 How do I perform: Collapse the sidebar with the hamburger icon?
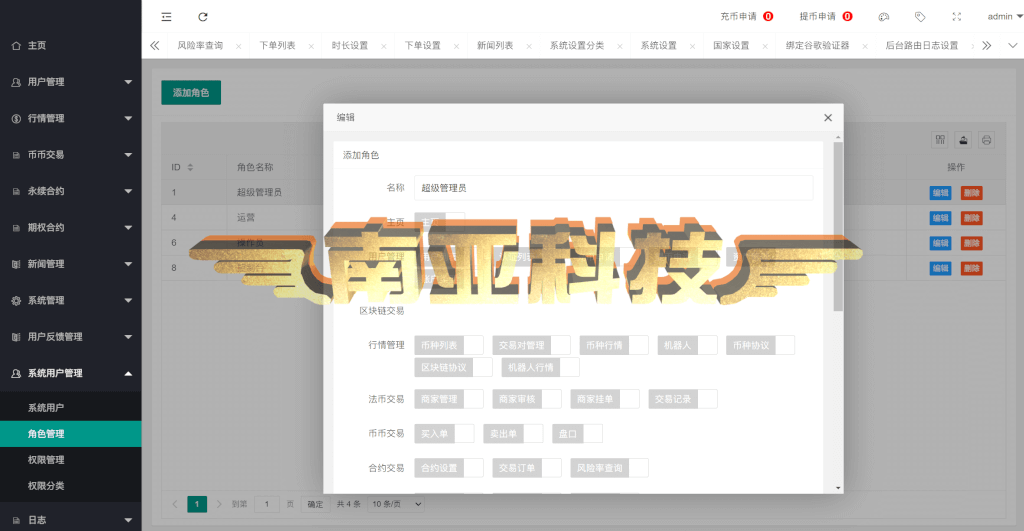167,17
